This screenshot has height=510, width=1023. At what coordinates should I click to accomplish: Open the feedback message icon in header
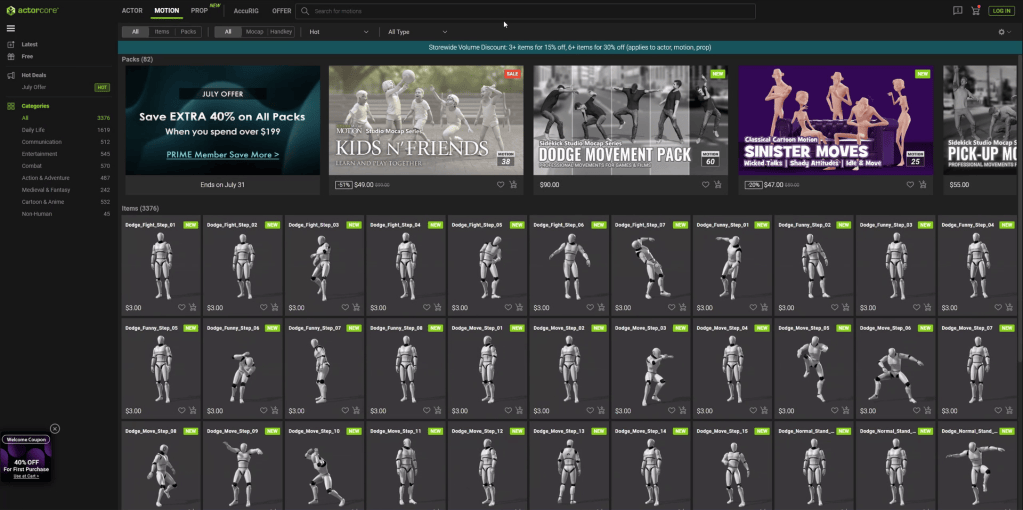point(957,10)
